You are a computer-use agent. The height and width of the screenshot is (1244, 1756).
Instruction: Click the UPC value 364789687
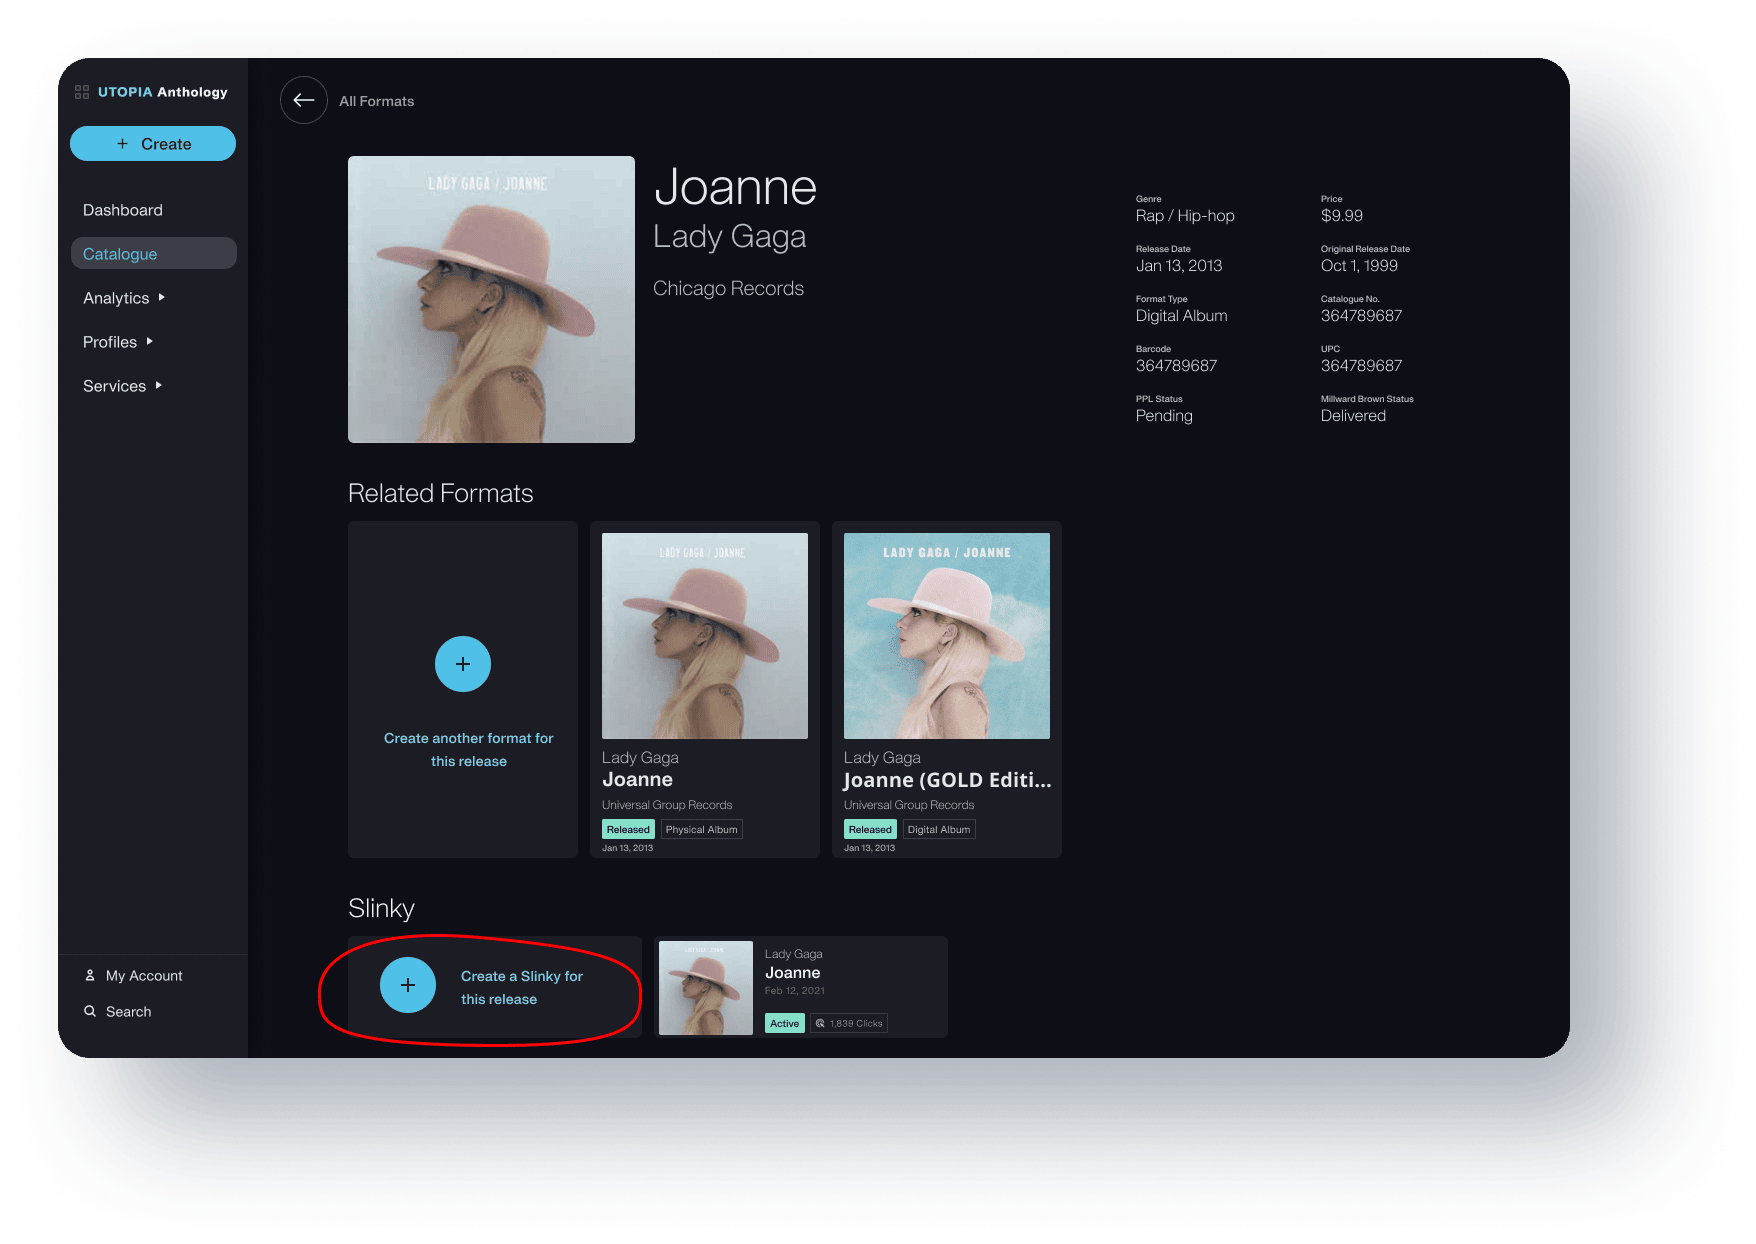[1361, 366]
